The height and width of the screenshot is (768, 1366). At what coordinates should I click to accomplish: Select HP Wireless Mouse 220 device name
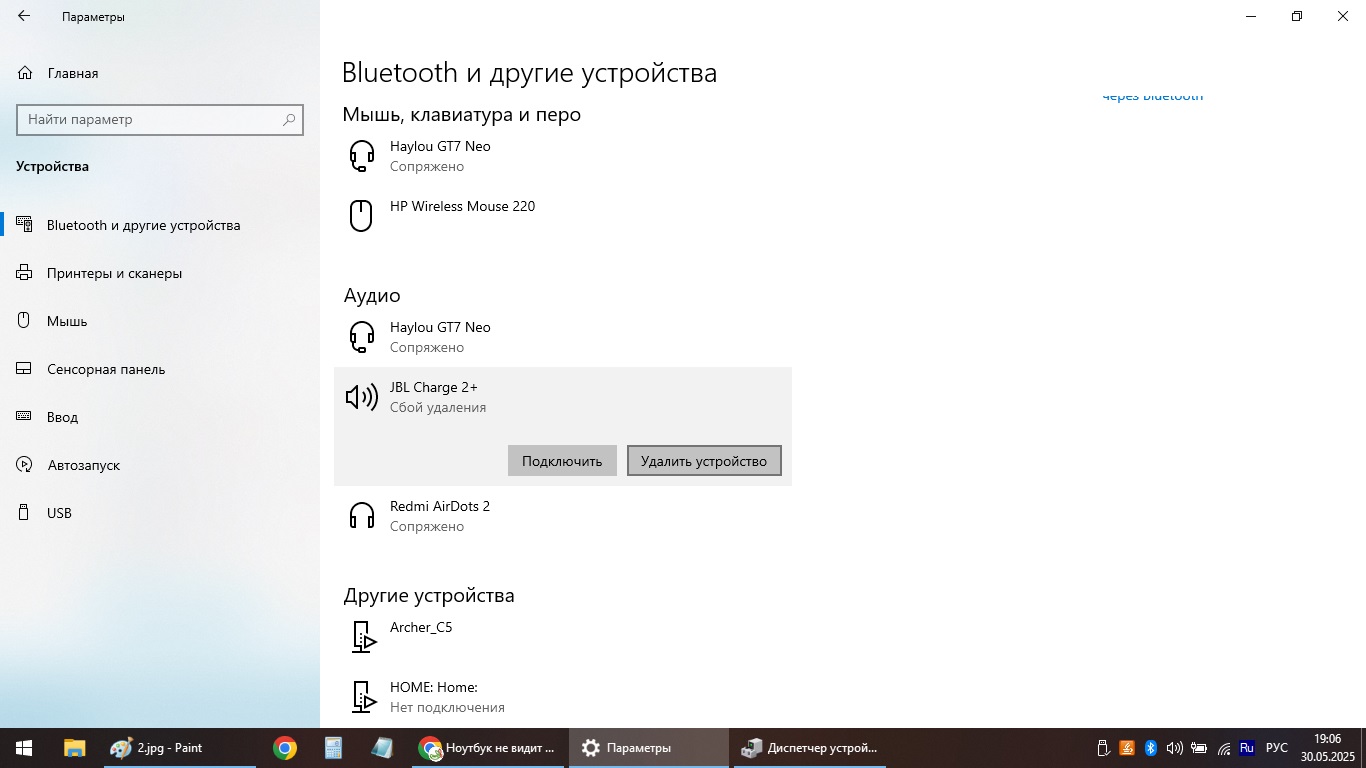pos(462,206)
